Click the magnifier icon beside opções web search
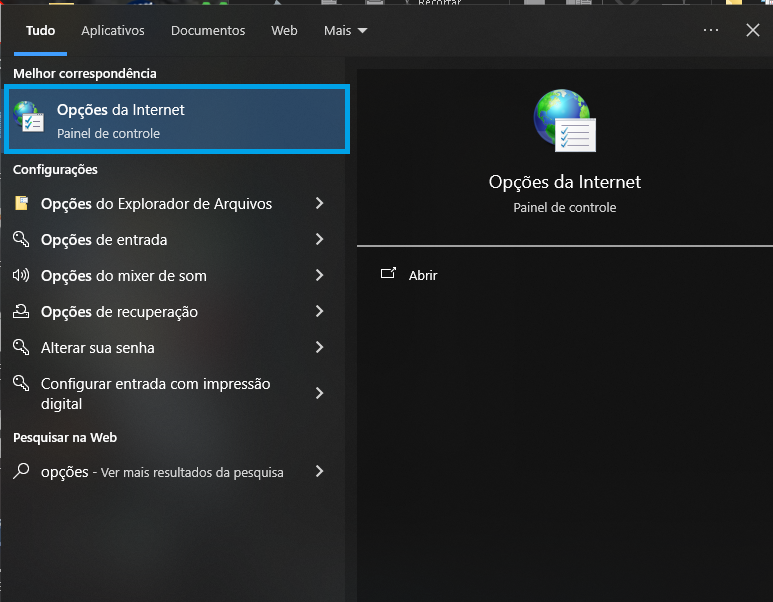Image resolution: width=773 pixels, height=602 pixels. [x=21, y=471]
